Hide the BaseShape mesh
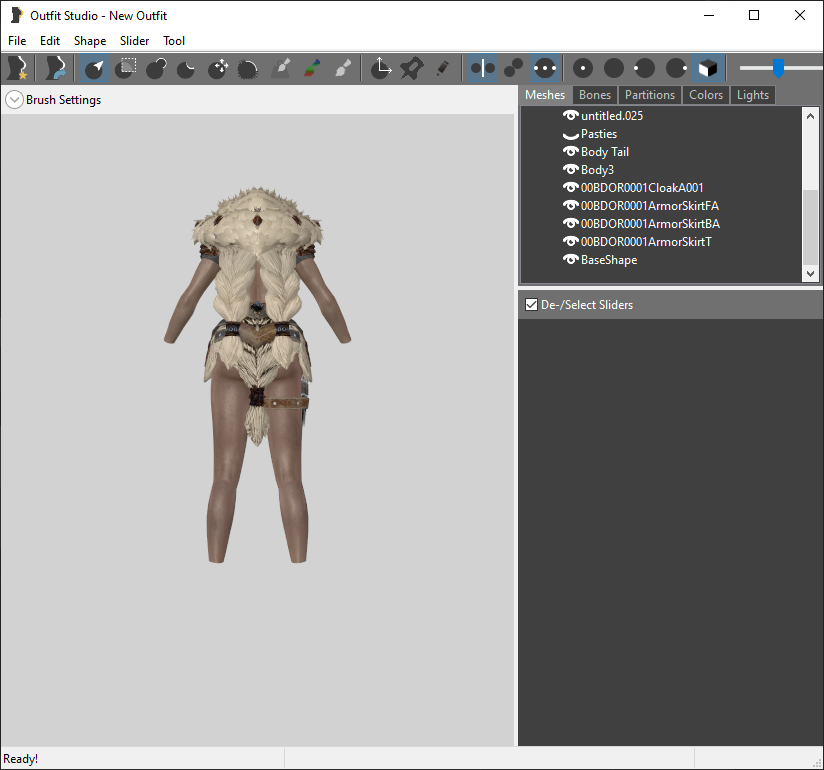This screenshot has width=824, height=770. click(x=570, y=259)
